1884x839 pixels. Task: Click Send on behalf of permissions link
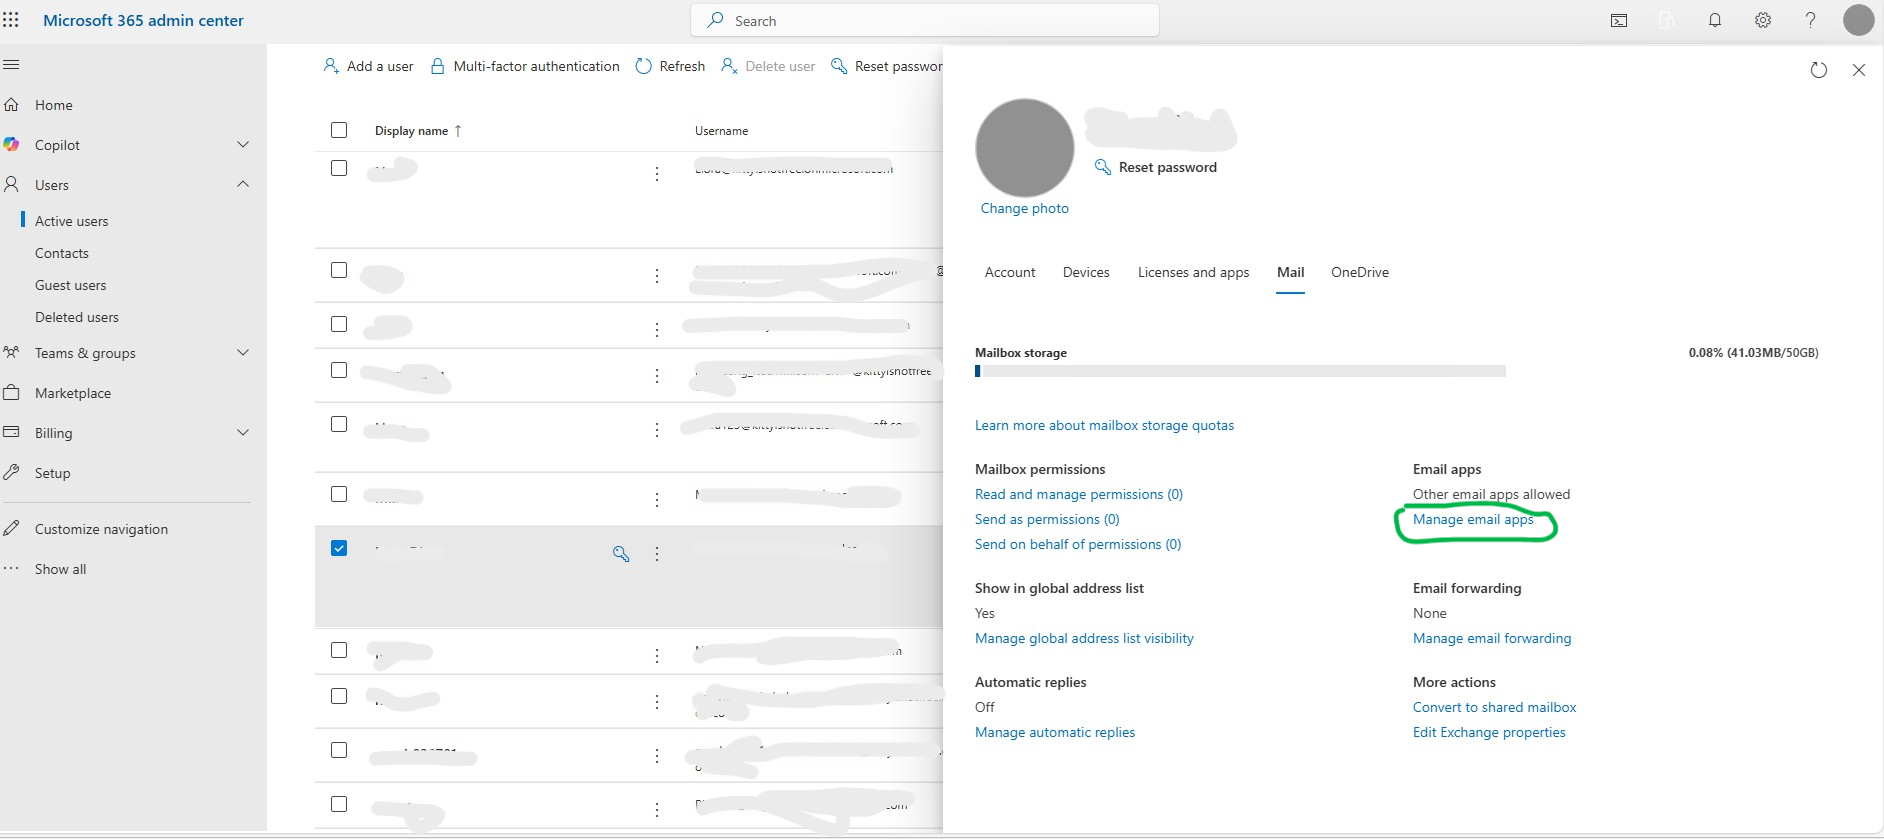point(1078,544)
